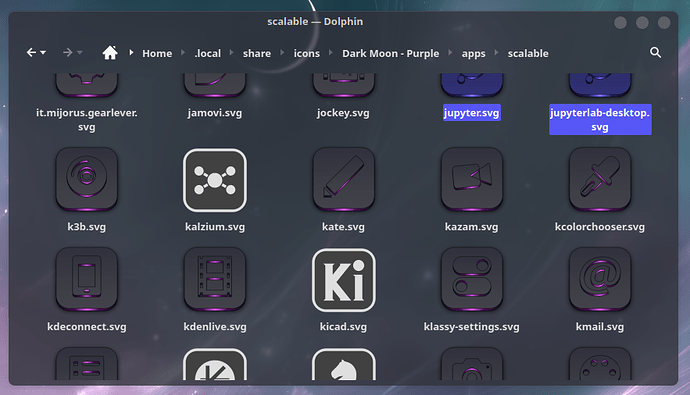Click the highlighted jupyterlab-desktop.svg icon
This screenshot has width=690, height=395.
coord(600,85)
